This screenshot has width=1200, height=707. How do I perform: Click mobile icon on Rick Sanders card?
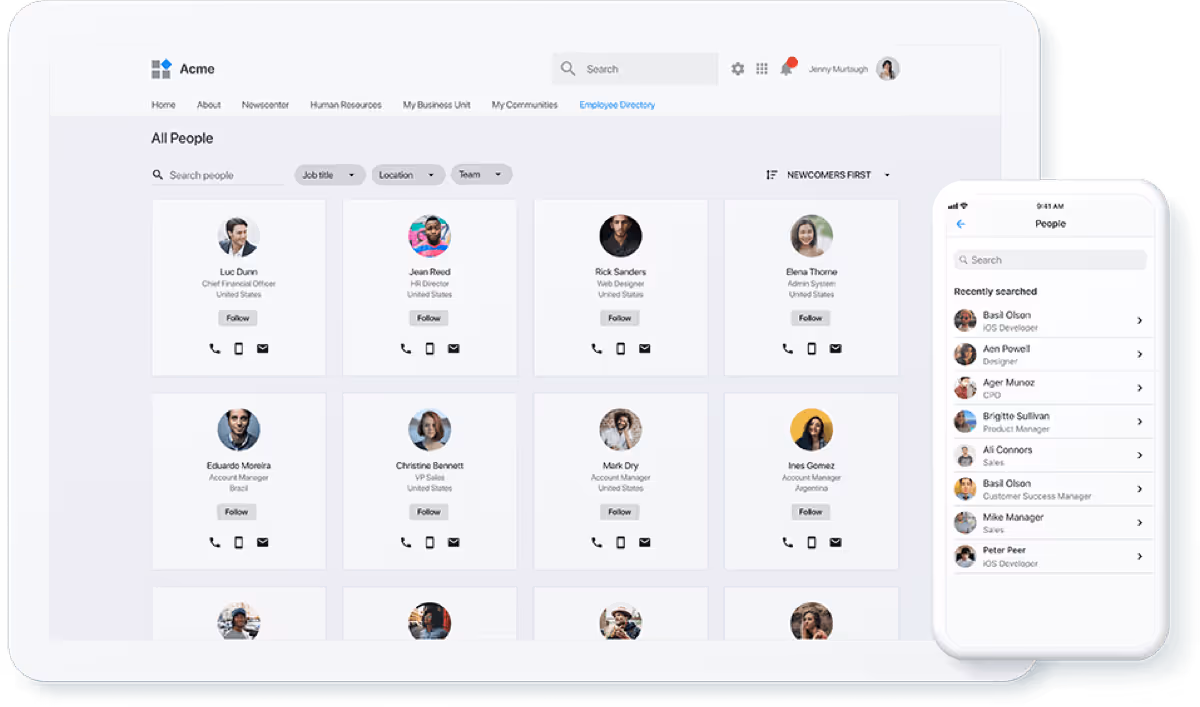621,349
